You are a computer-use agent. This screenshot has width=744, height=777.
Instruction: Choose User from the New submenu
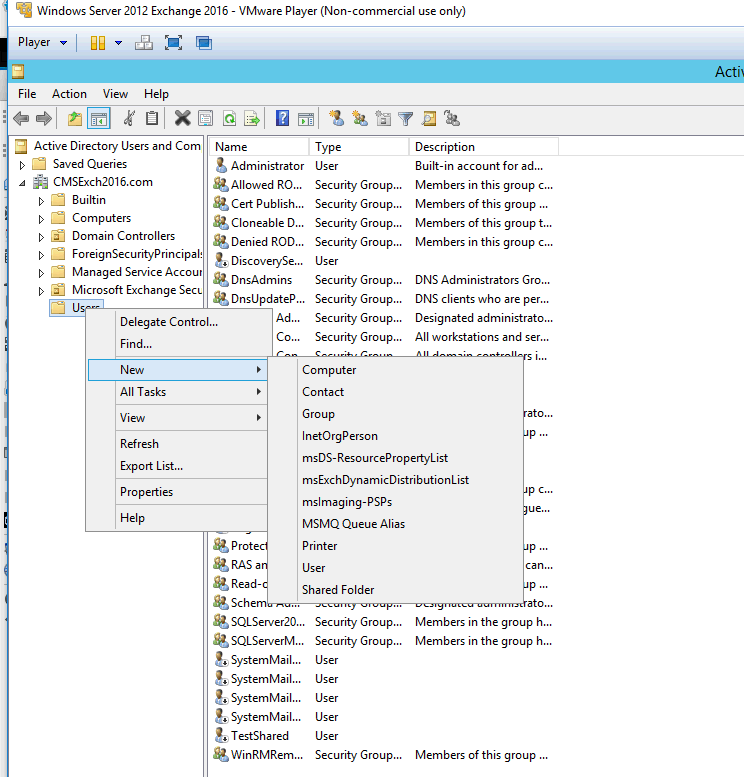click(x=314, y=568)
